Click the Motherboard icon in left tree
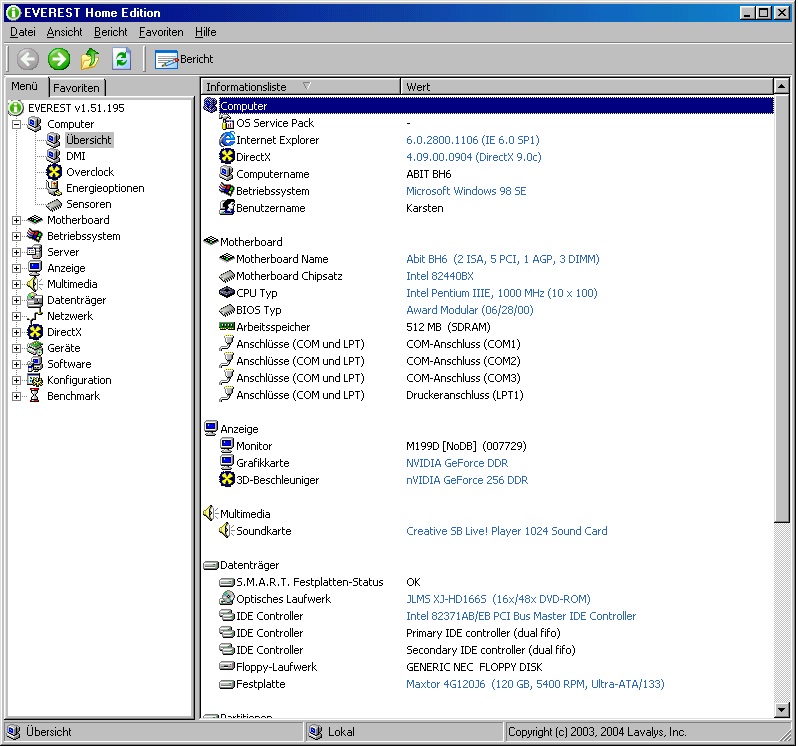Screen dimensions: 798x746 tap(35, 220)
